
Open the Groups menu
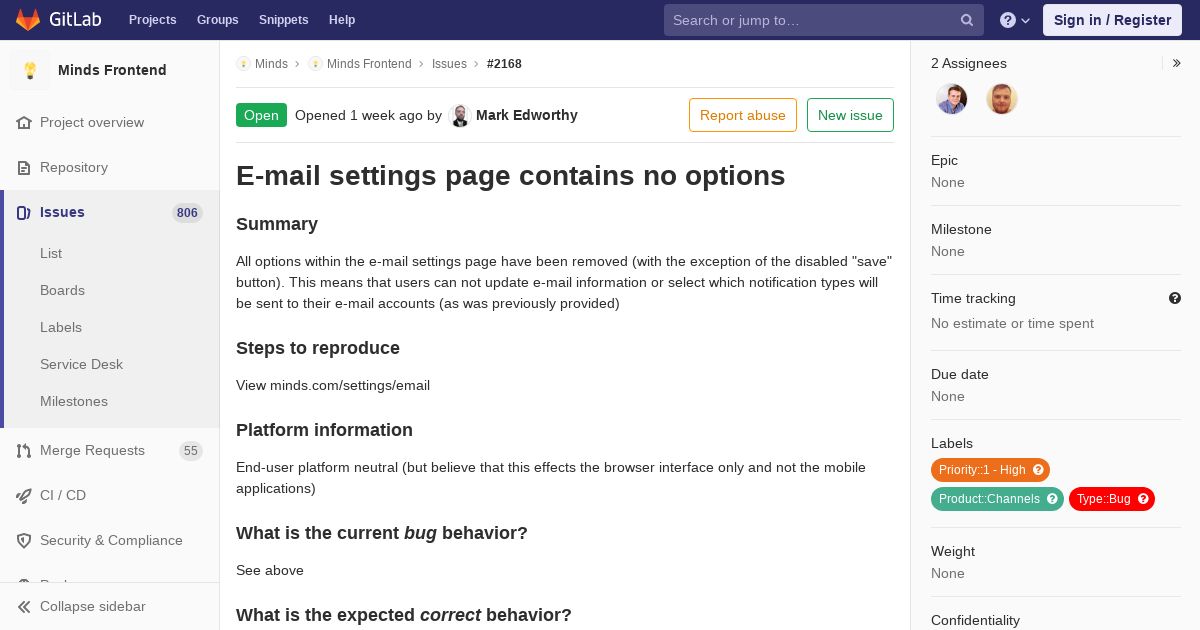[217, 20]
